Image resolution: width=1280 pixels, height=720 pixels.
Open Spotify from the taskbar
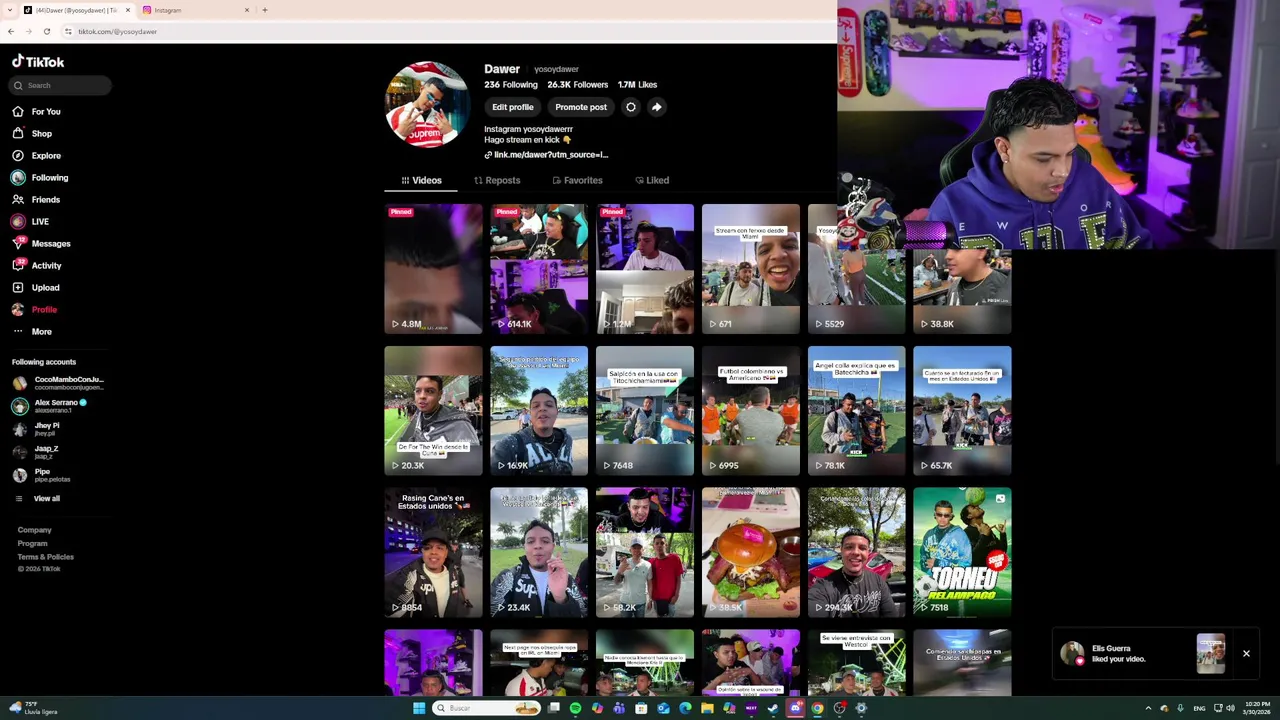tap(575, 708)
